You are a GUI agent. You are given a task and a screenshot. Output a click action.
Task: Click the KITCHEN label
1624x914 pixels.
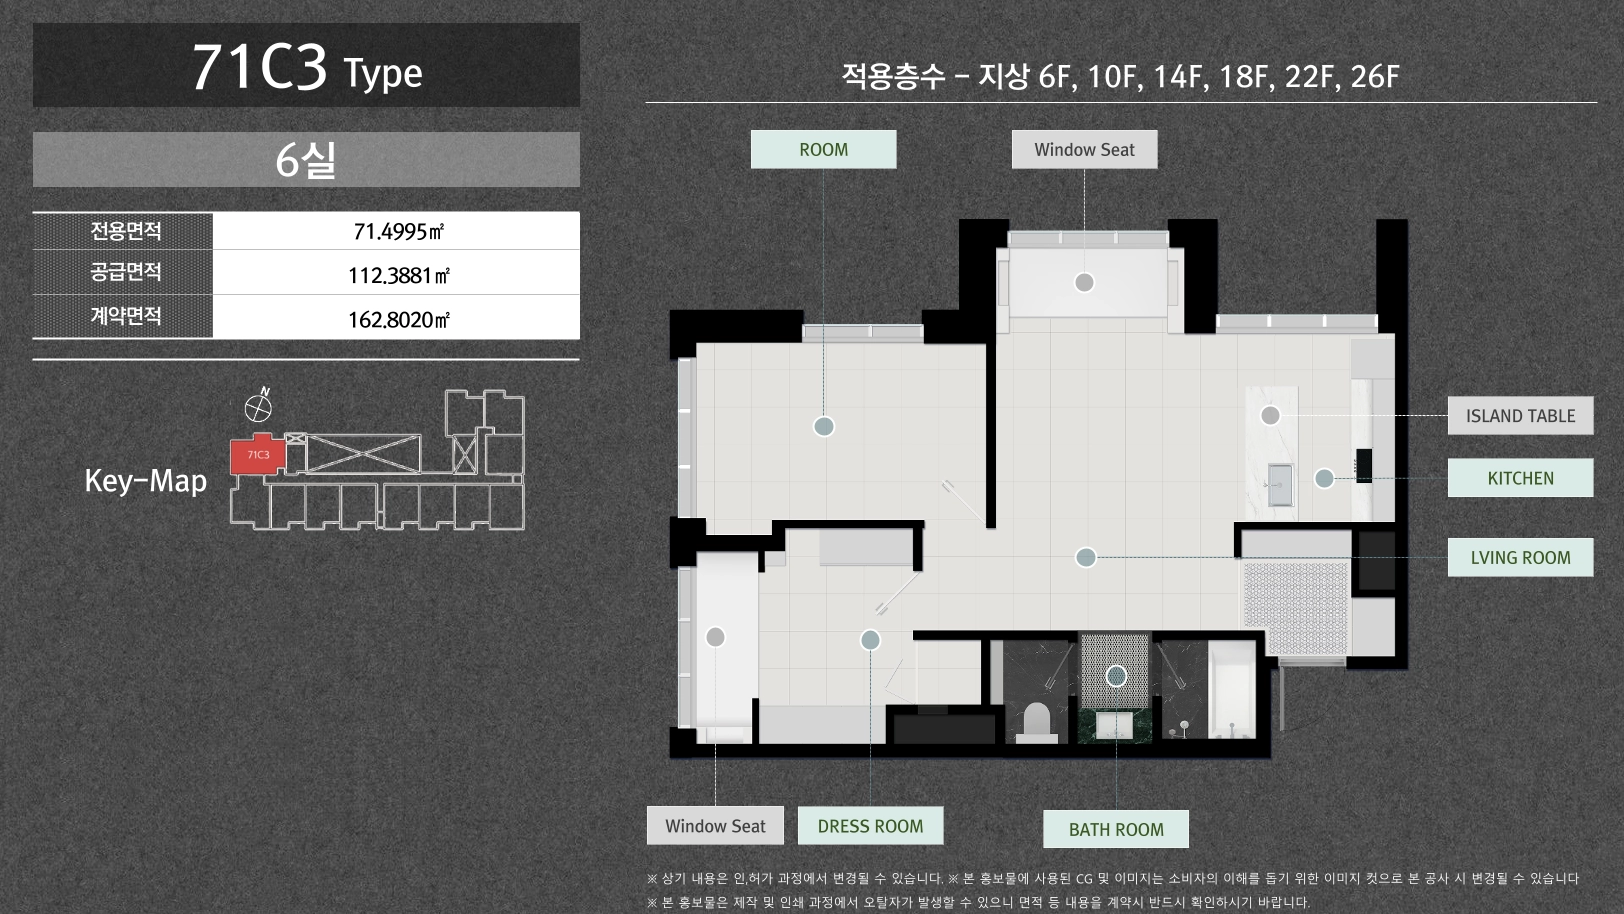[1520, 478]
